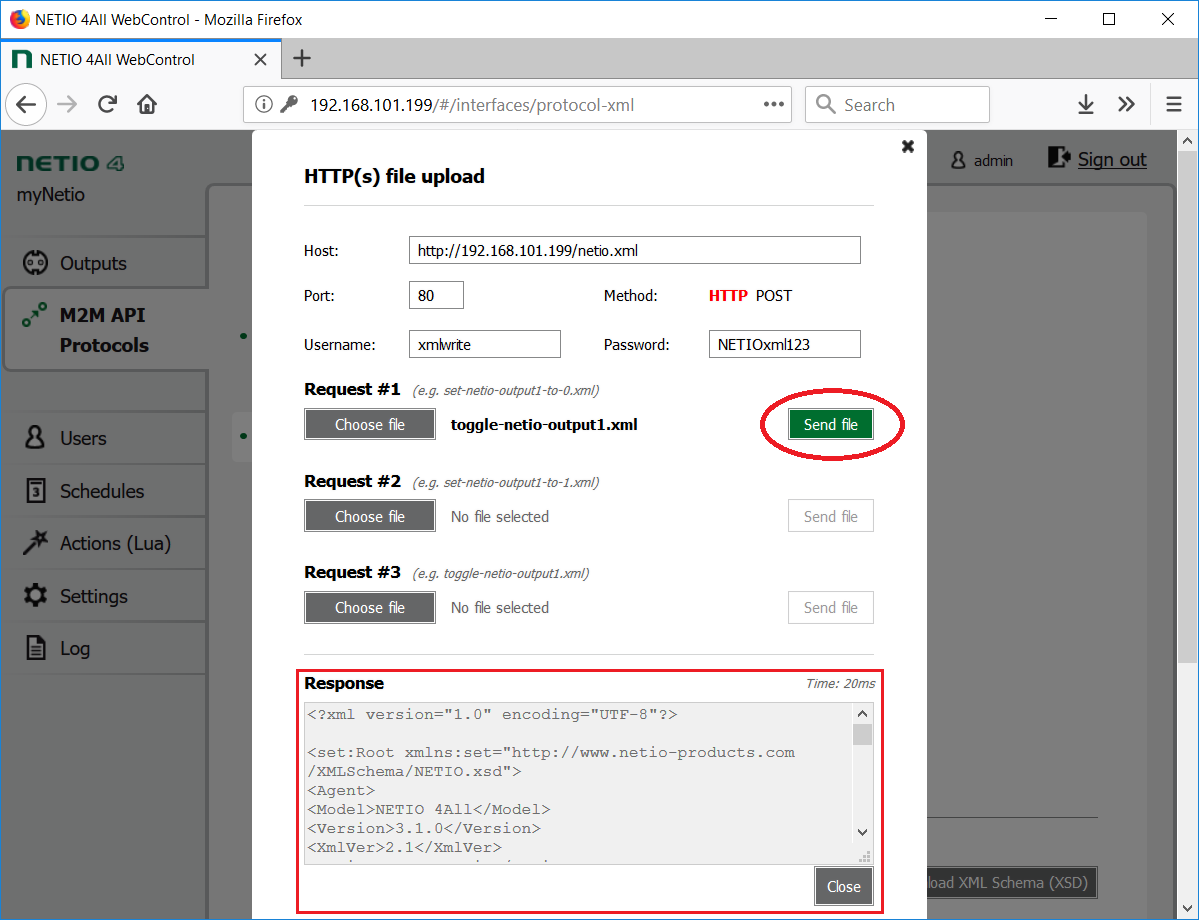This screenshot has height=920, width=1199.
Task: Click the Sign out door icon
Action: click(1059, 158)
